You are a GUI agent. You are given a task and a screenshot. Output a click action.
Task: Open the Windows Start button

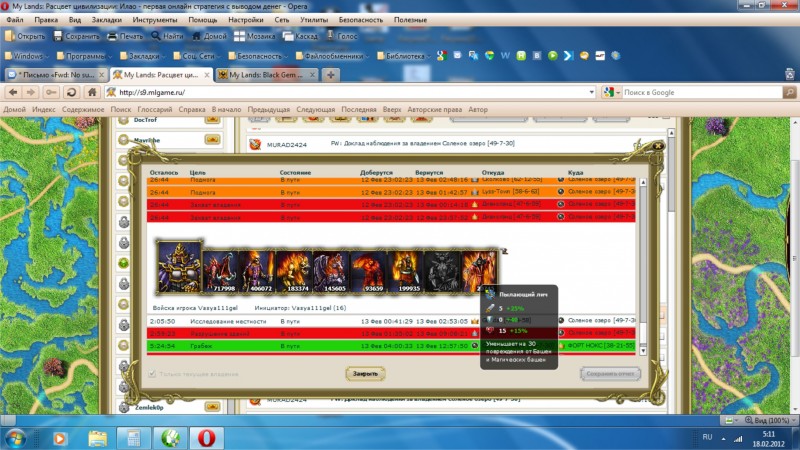click(15, 438)
